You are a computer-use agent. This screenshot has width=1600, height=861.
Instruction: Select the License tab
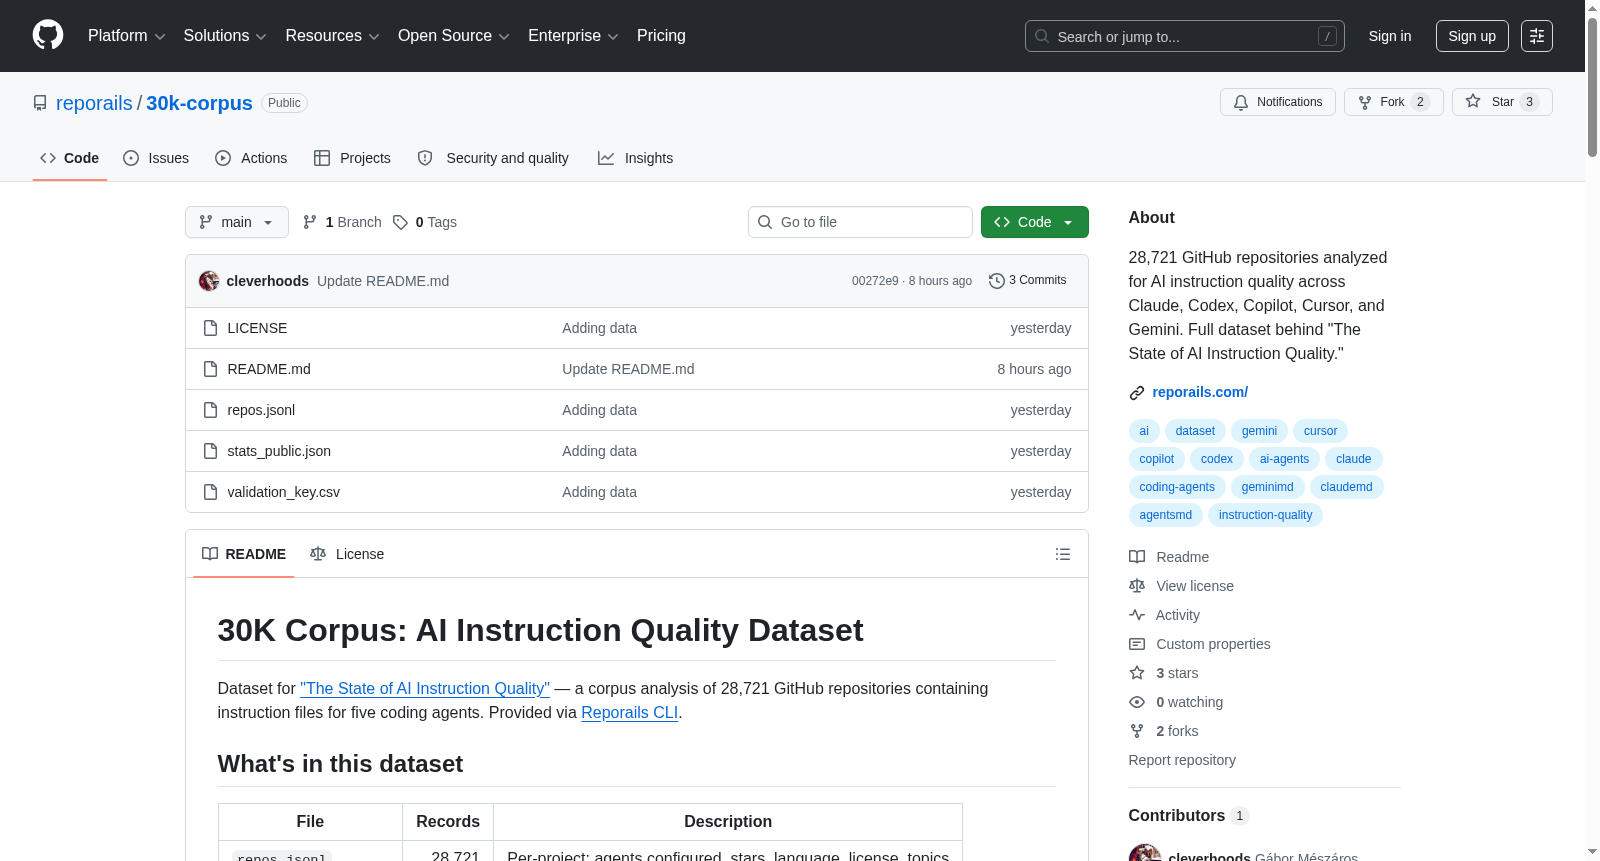347,554
